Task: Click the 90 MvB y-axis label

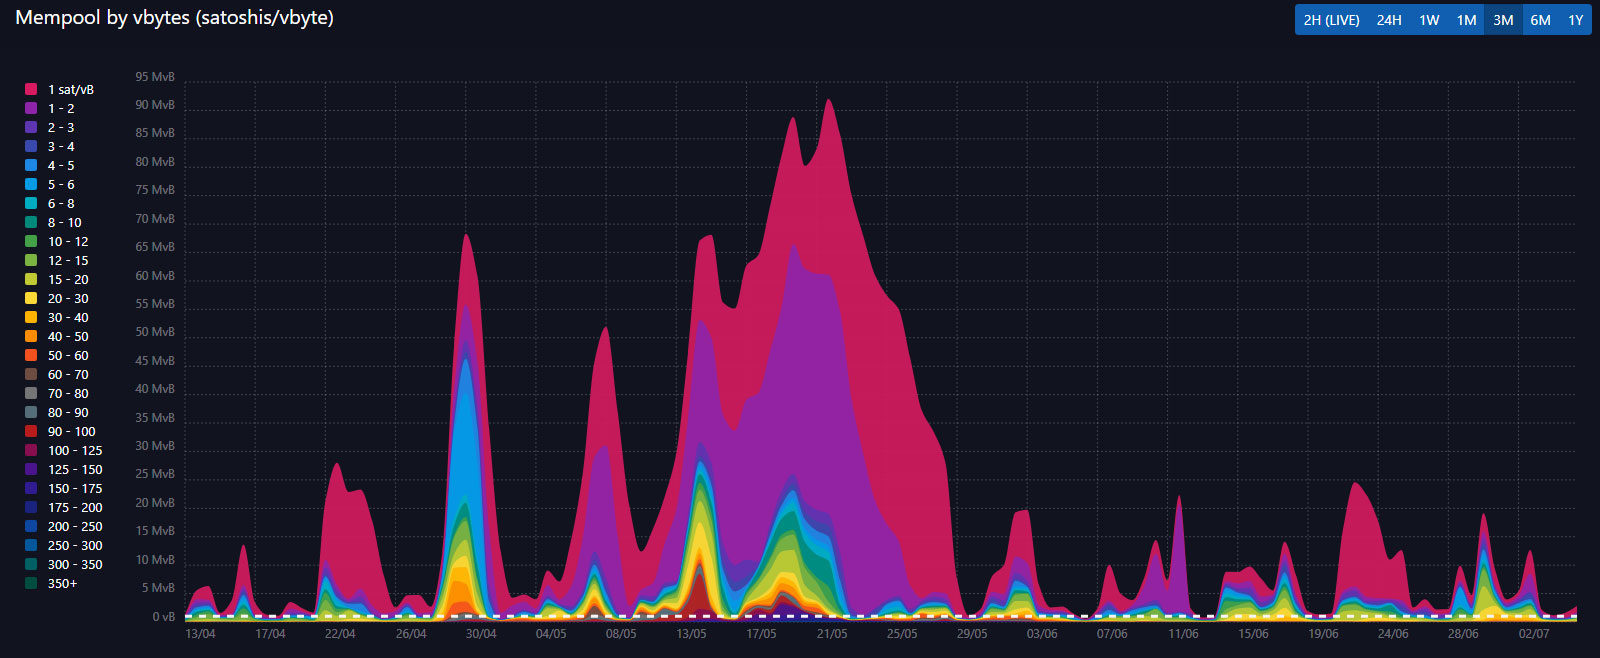Action: [x=155, y=105]
